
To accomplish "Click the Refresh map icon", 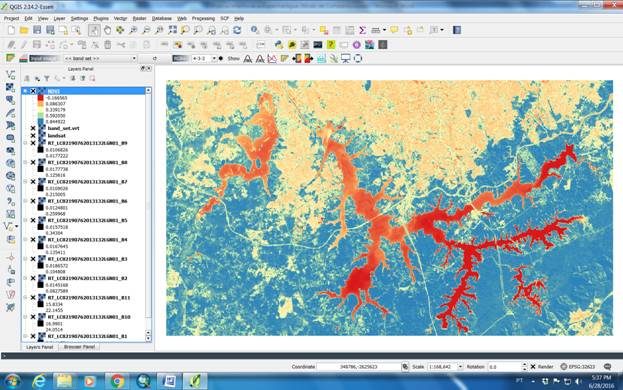I will tap(237, 30).
